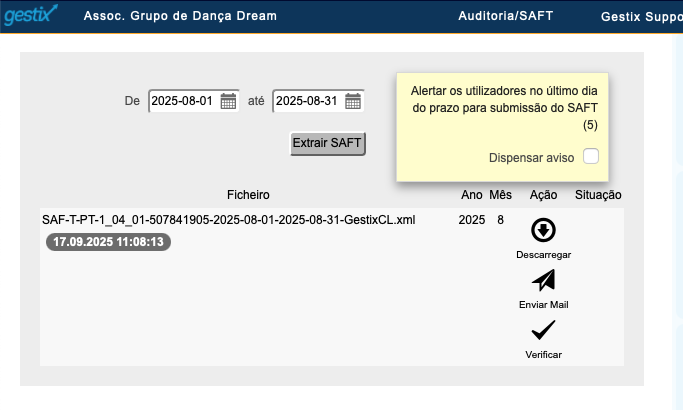Open calendar picker for De date
This screenshot has width=683, height=410.
pyautogui.click(x=228, y=101)
